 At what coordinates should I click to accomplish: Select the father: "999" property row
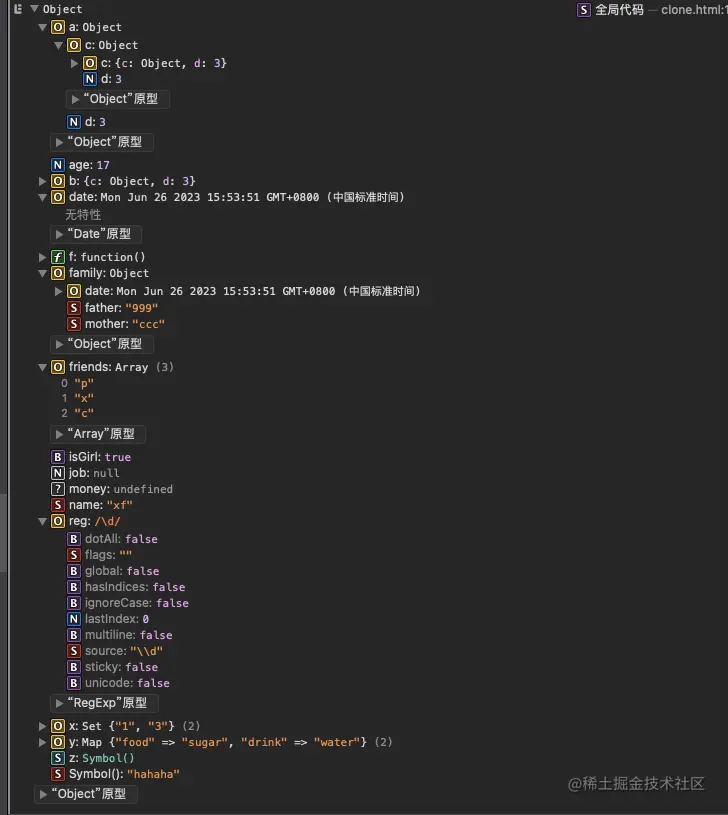[112, 308]
